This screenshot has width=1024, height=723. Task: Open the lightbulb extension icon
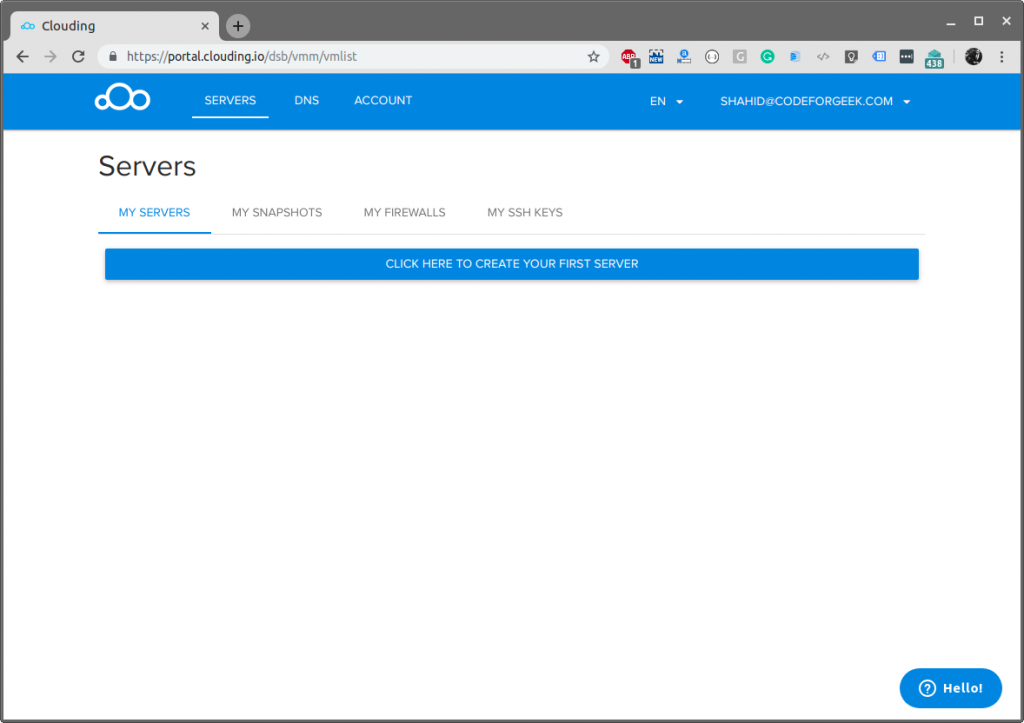click(851, 57)
